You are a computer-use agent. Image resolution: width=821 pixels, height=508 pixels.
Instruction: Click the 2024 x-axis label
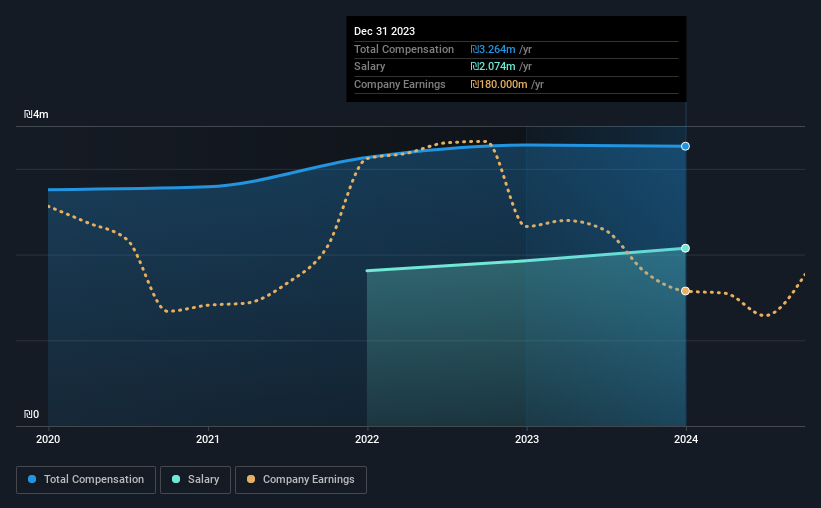[686, 439]
